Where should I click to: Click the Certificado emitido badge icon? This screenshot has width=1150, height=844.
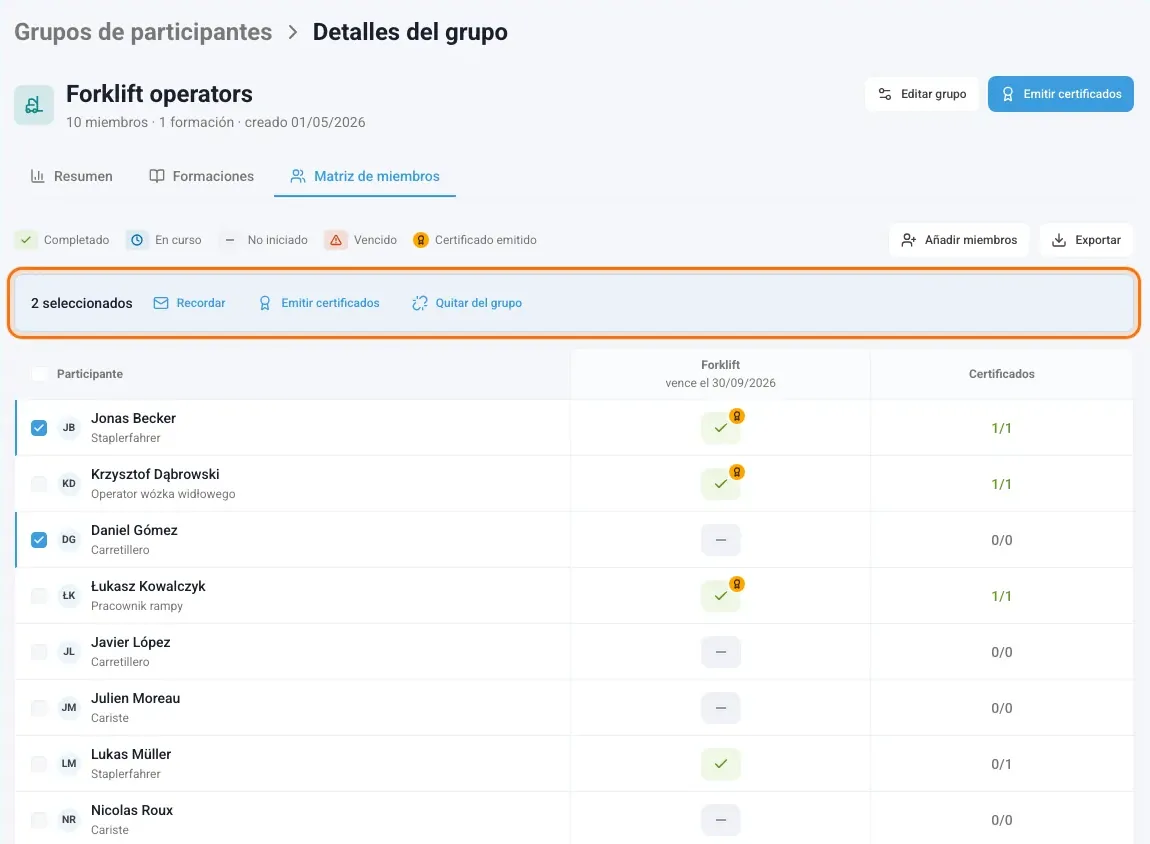[x=420, y=240]
